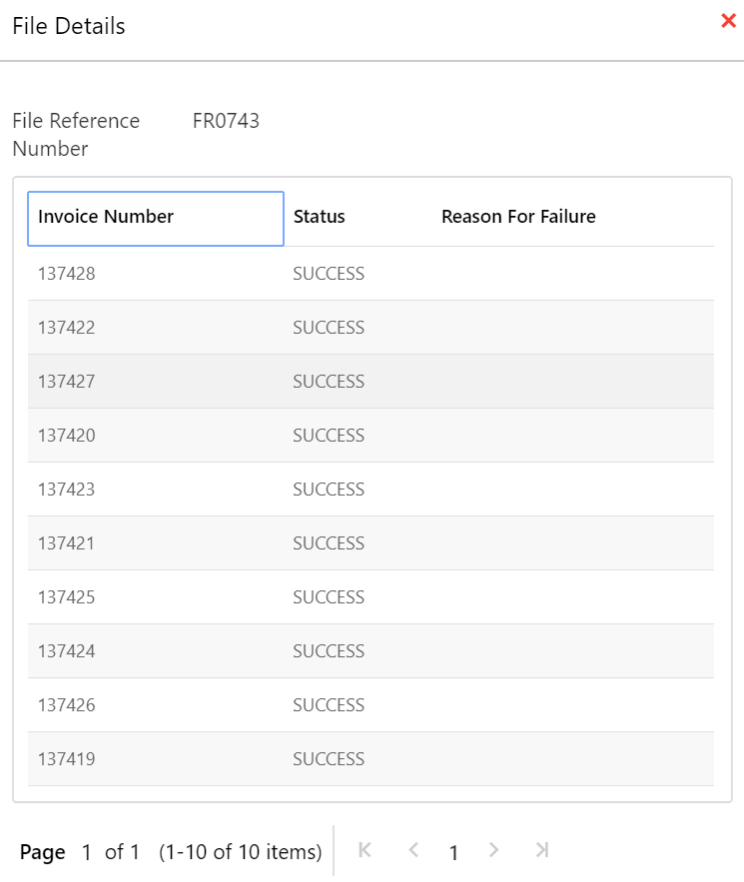Select invoice 137426 row

click(x=67, y=705)
